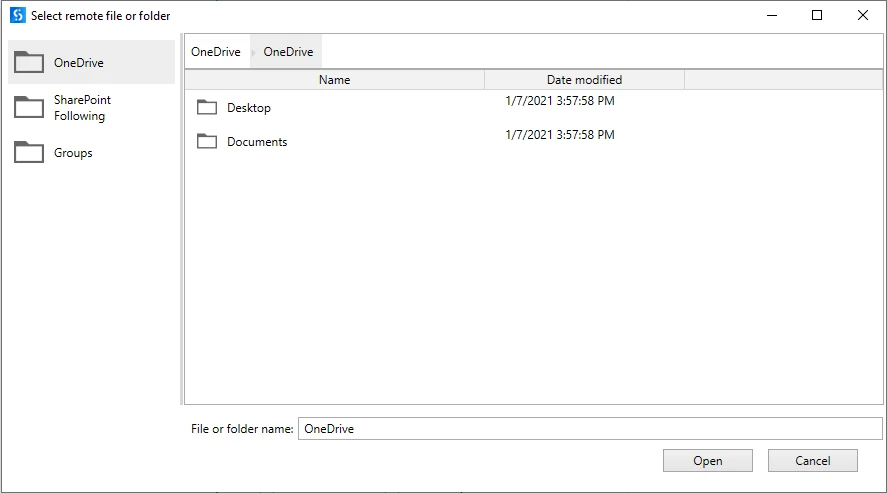Screen dimensions: 887x493
Task: Close the Select remote file dialog
Action: click(x=863, y=15)
